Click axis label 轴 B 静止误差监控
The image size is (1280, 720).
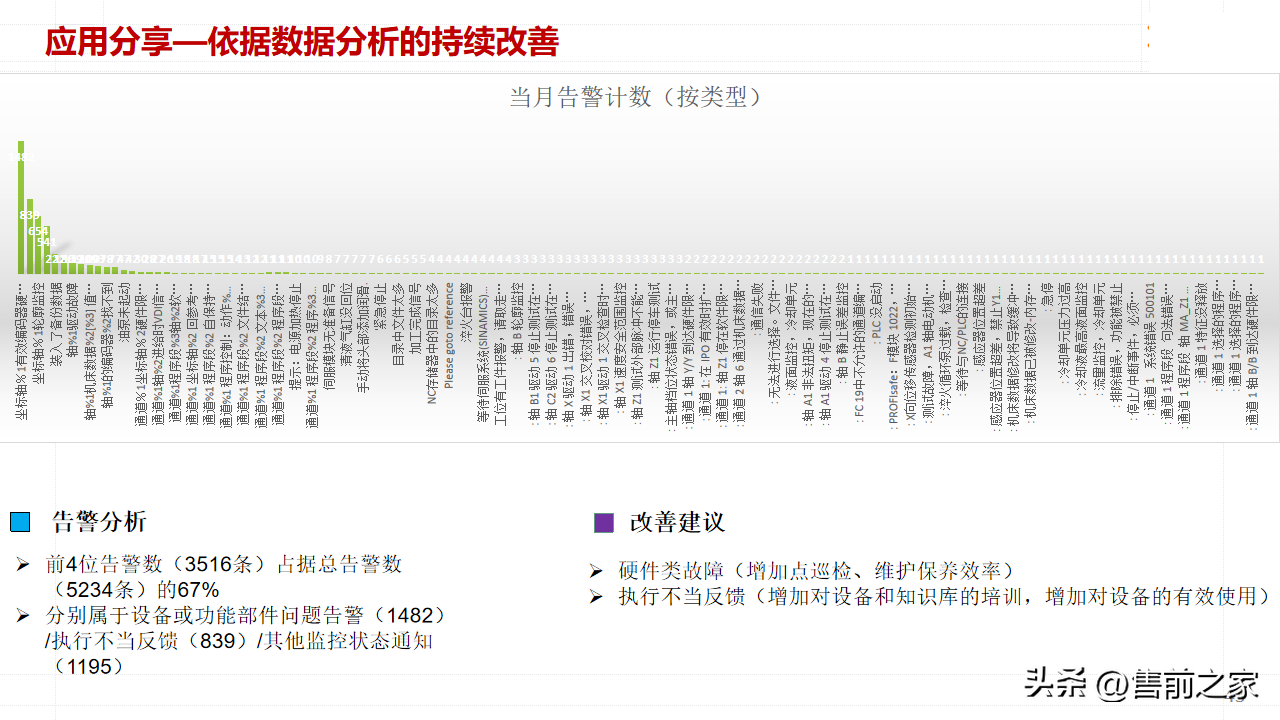pyautogui.click(x=843, y=333)
